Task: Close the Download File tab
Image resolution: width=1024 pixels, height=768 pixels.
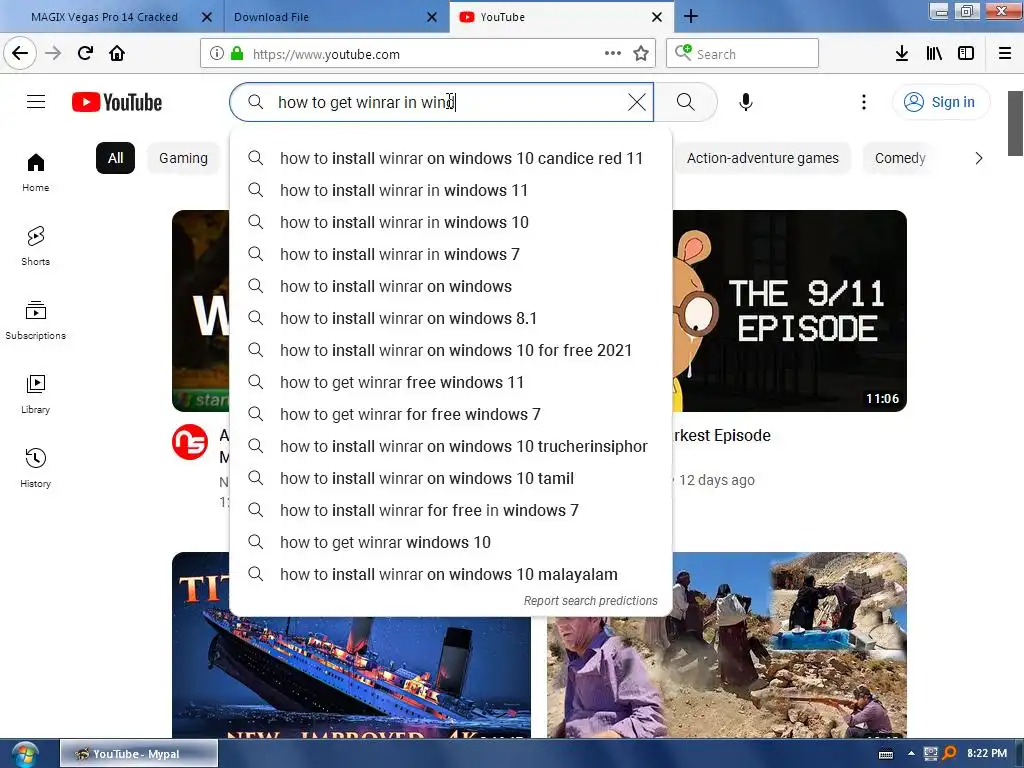Action: pyautogui.click(x=432, y=17)
